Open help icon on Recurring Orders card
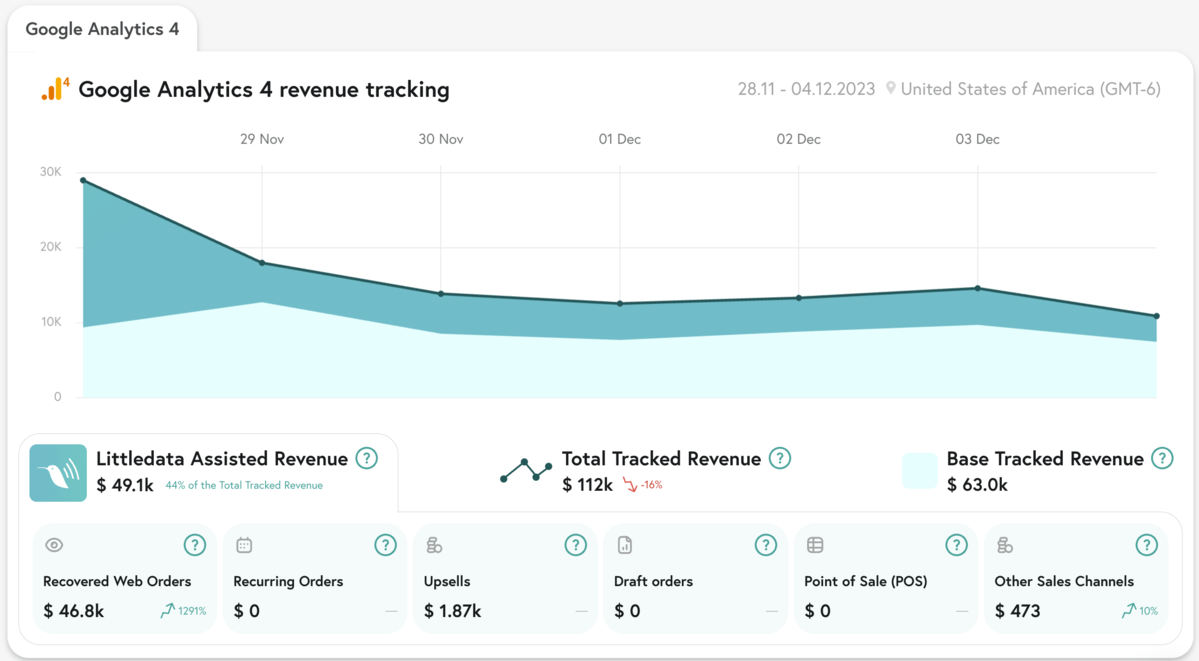The image size is (1199, 661). coord(385,545)
